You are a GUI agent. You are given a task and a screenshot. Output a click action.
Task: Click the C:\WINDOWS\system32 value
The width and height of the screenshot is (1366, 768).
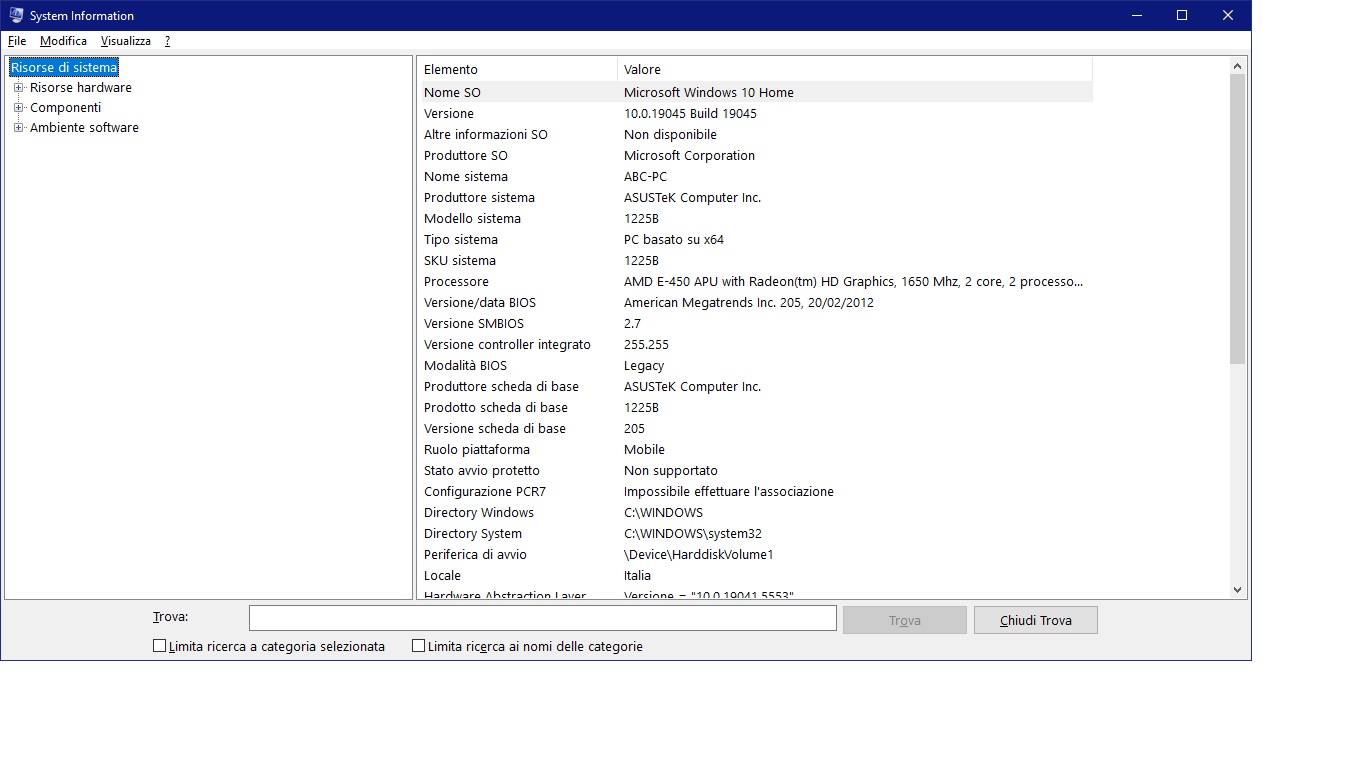coord(693,533)
